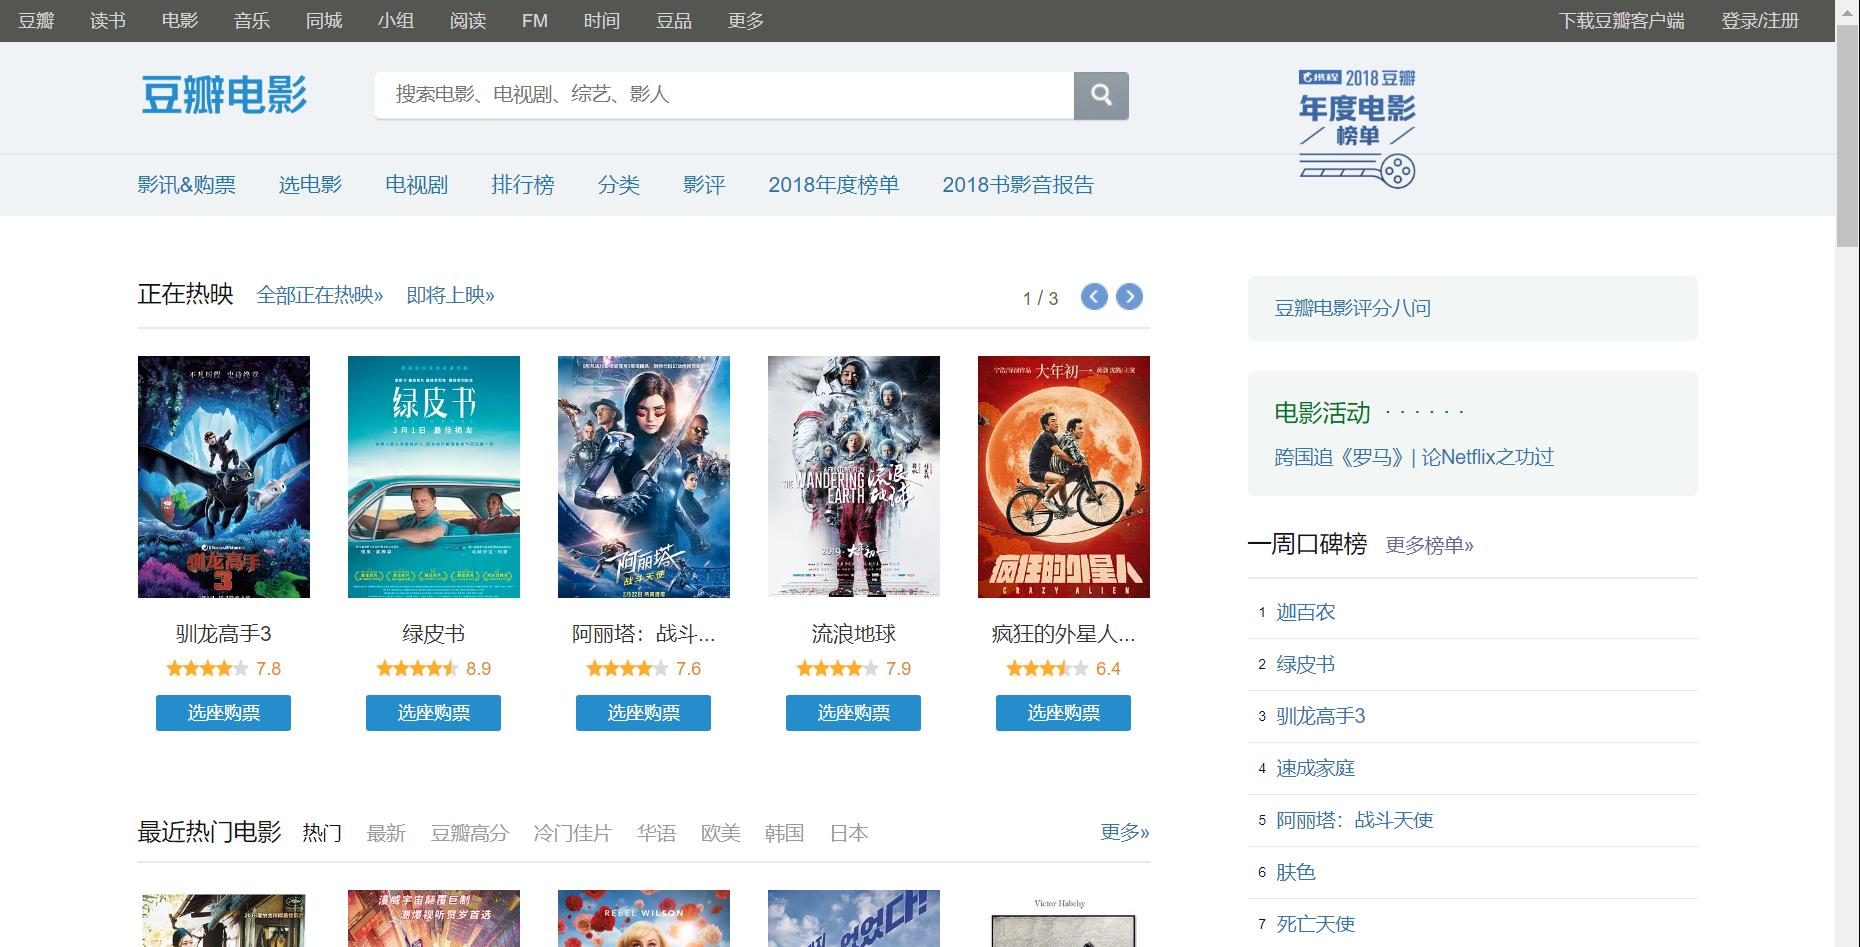Image resolution: width=1860 pixels, height=947 pixels.
Task: Click 全部正在热映» link
Action: click(x=320, y=295)
